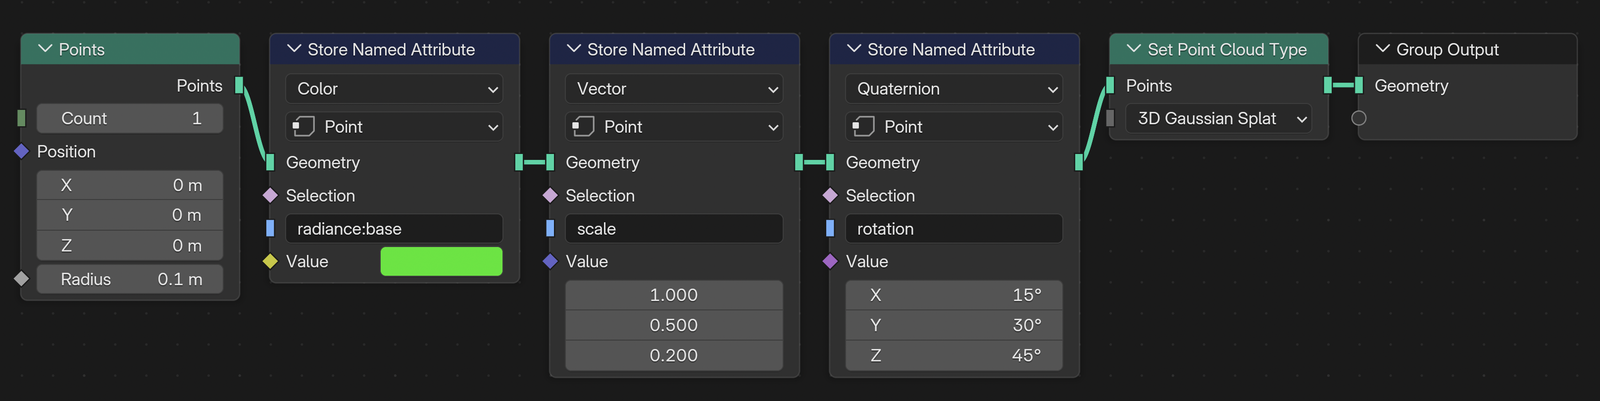Click the green Value color swatch

(x=441, y=262)
